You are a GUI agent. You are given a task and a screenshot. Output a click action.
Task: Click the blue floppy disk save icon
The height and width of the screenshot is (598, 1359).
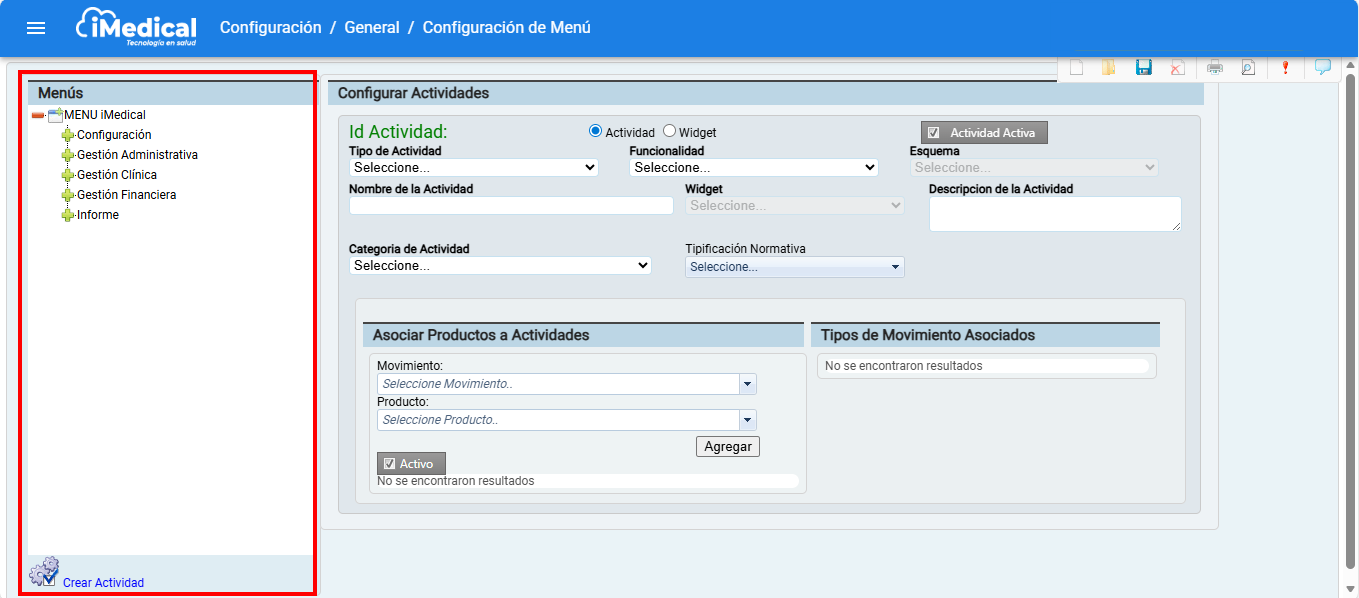pos(1144,67)
